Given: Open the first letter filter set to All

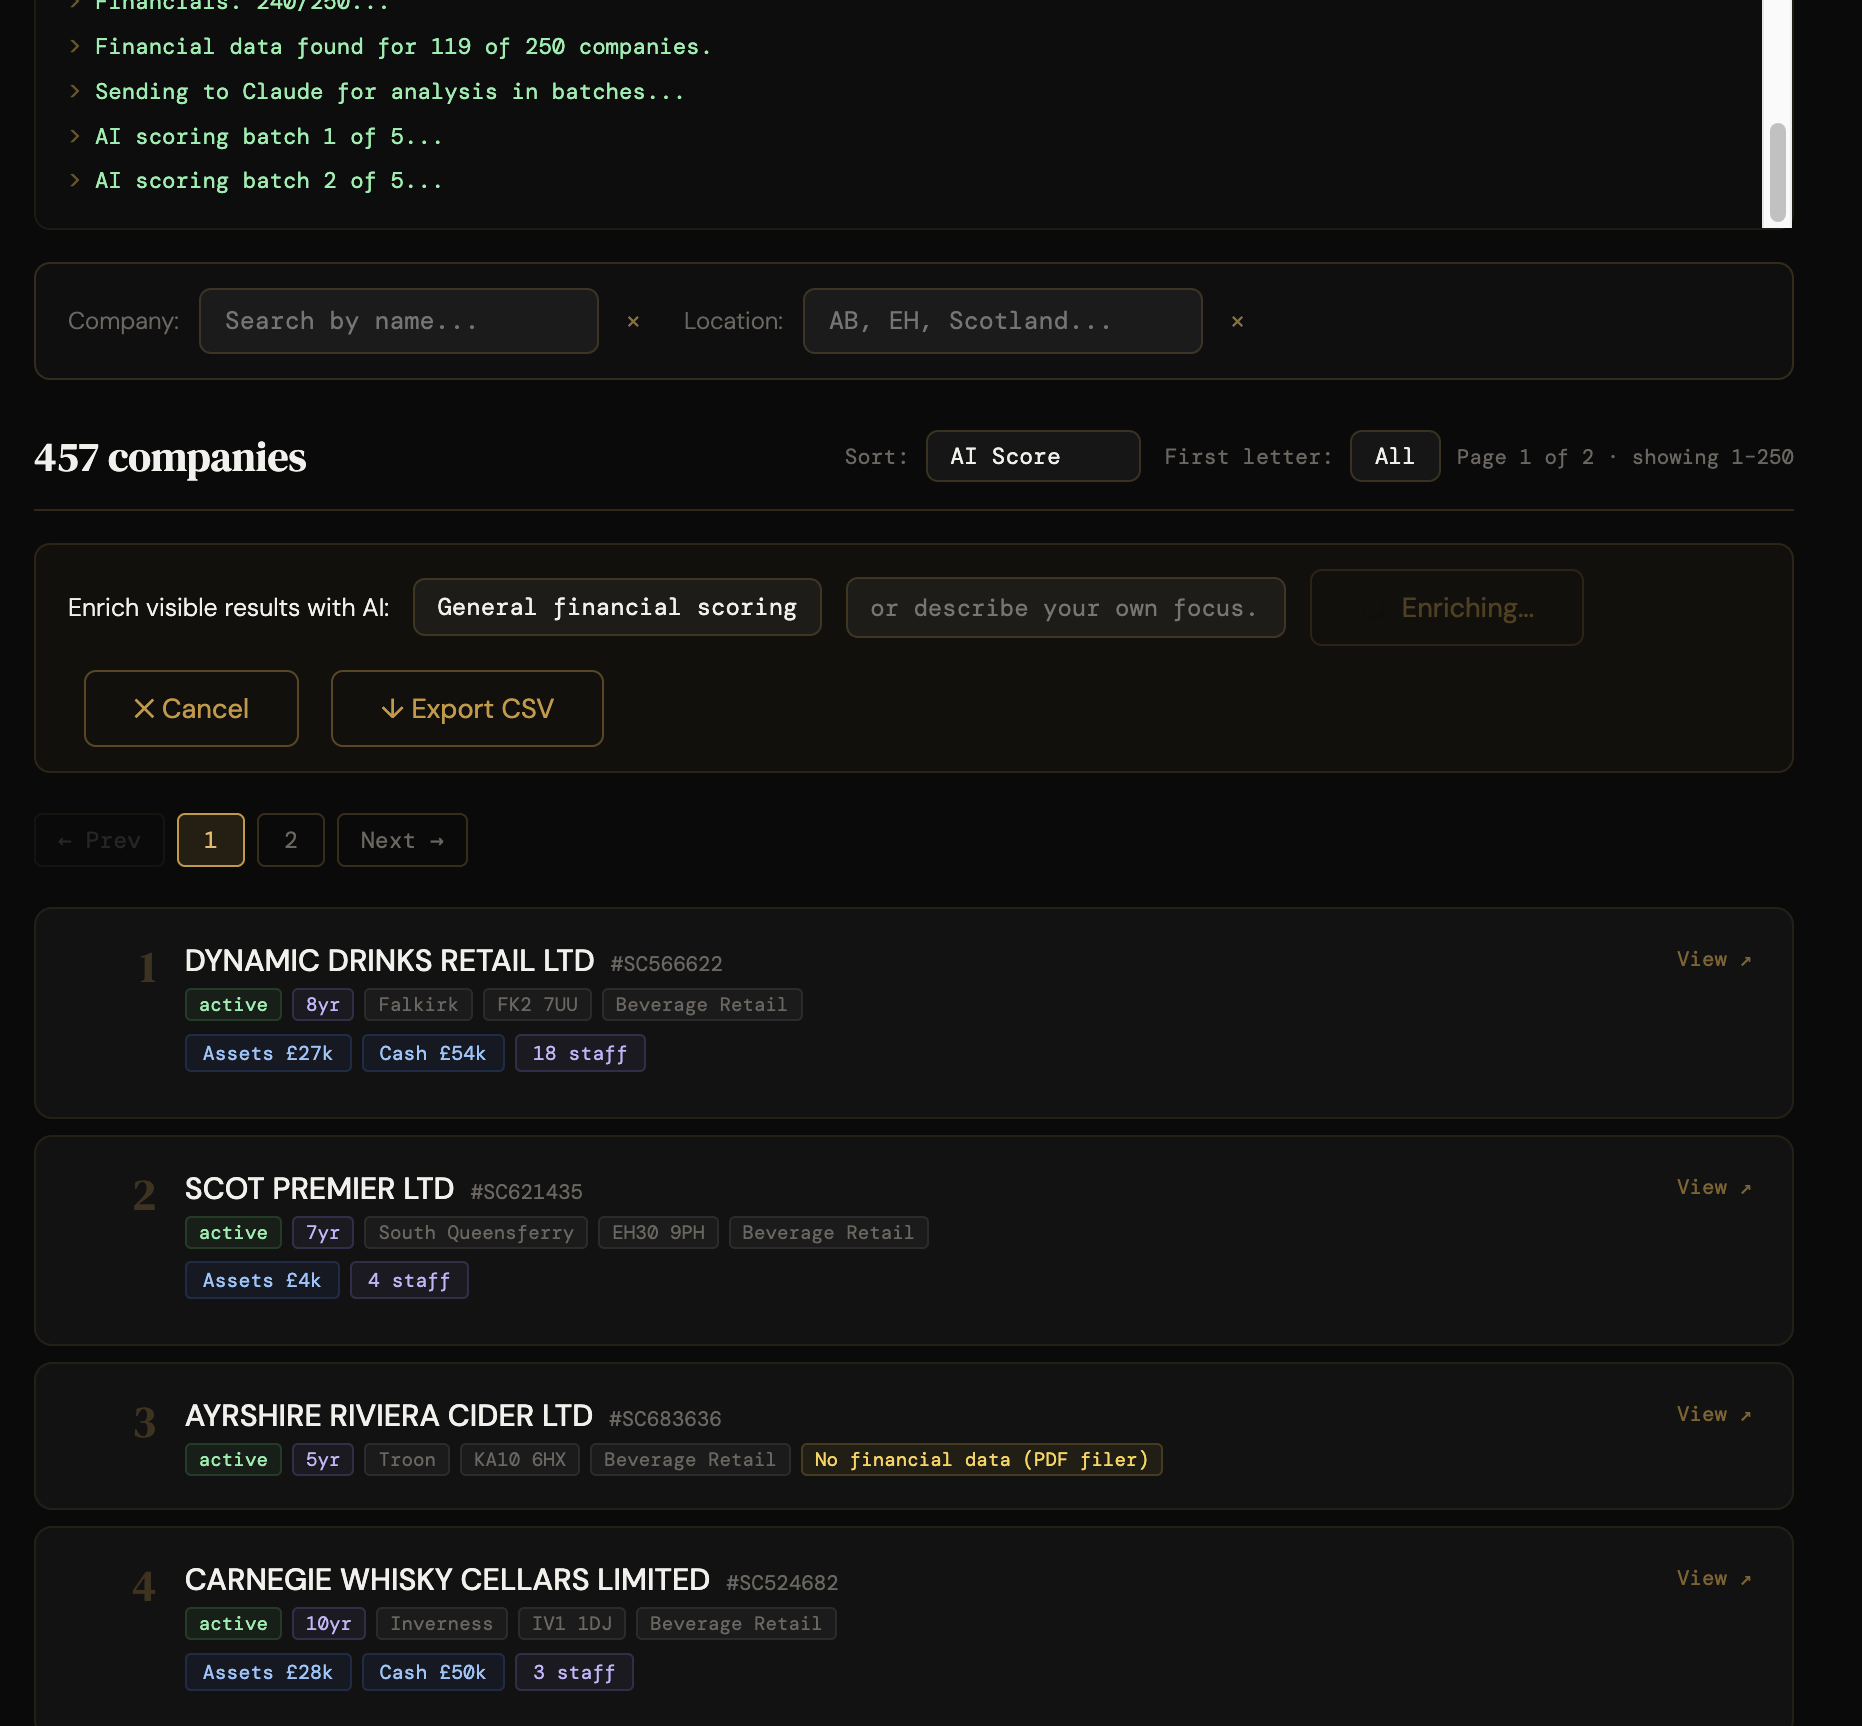Looking at the screenshot, I should click(x=1394, y=456).
